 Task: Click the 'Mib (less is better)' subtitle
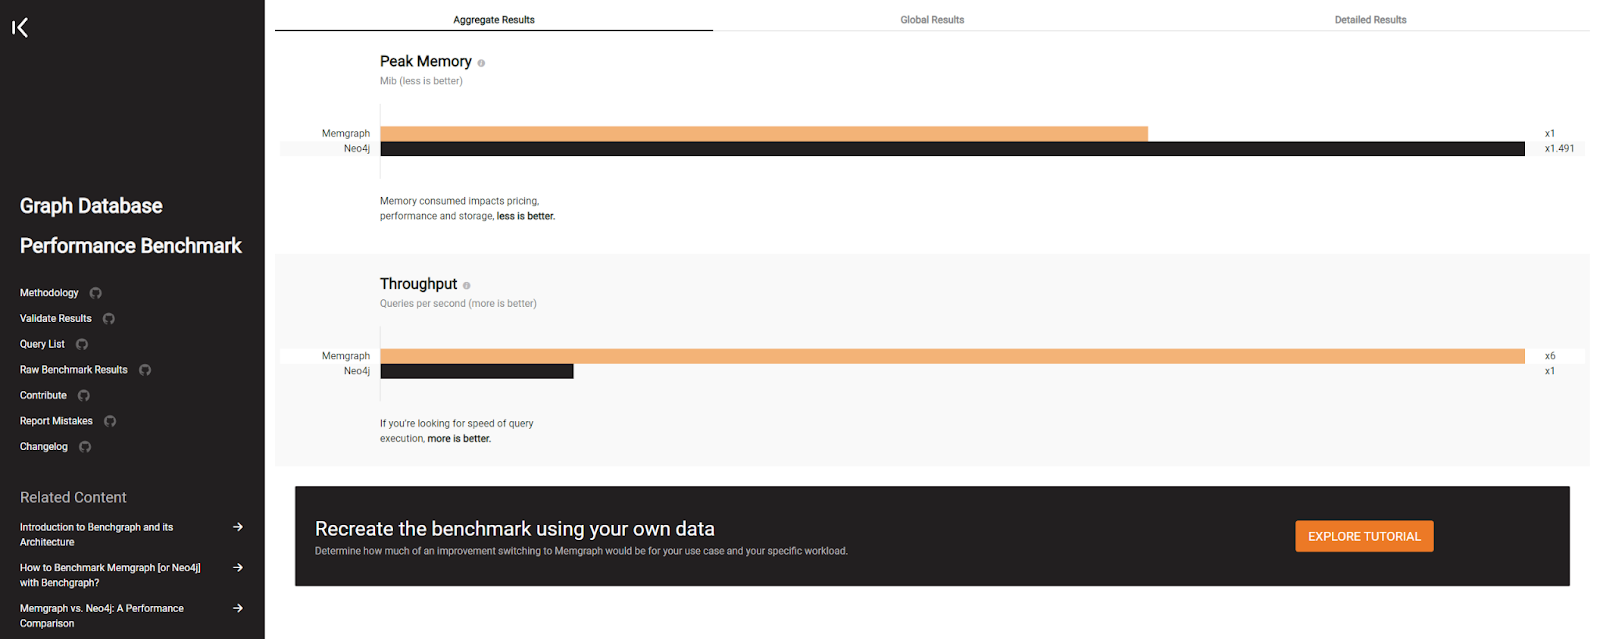click(421, 81)
